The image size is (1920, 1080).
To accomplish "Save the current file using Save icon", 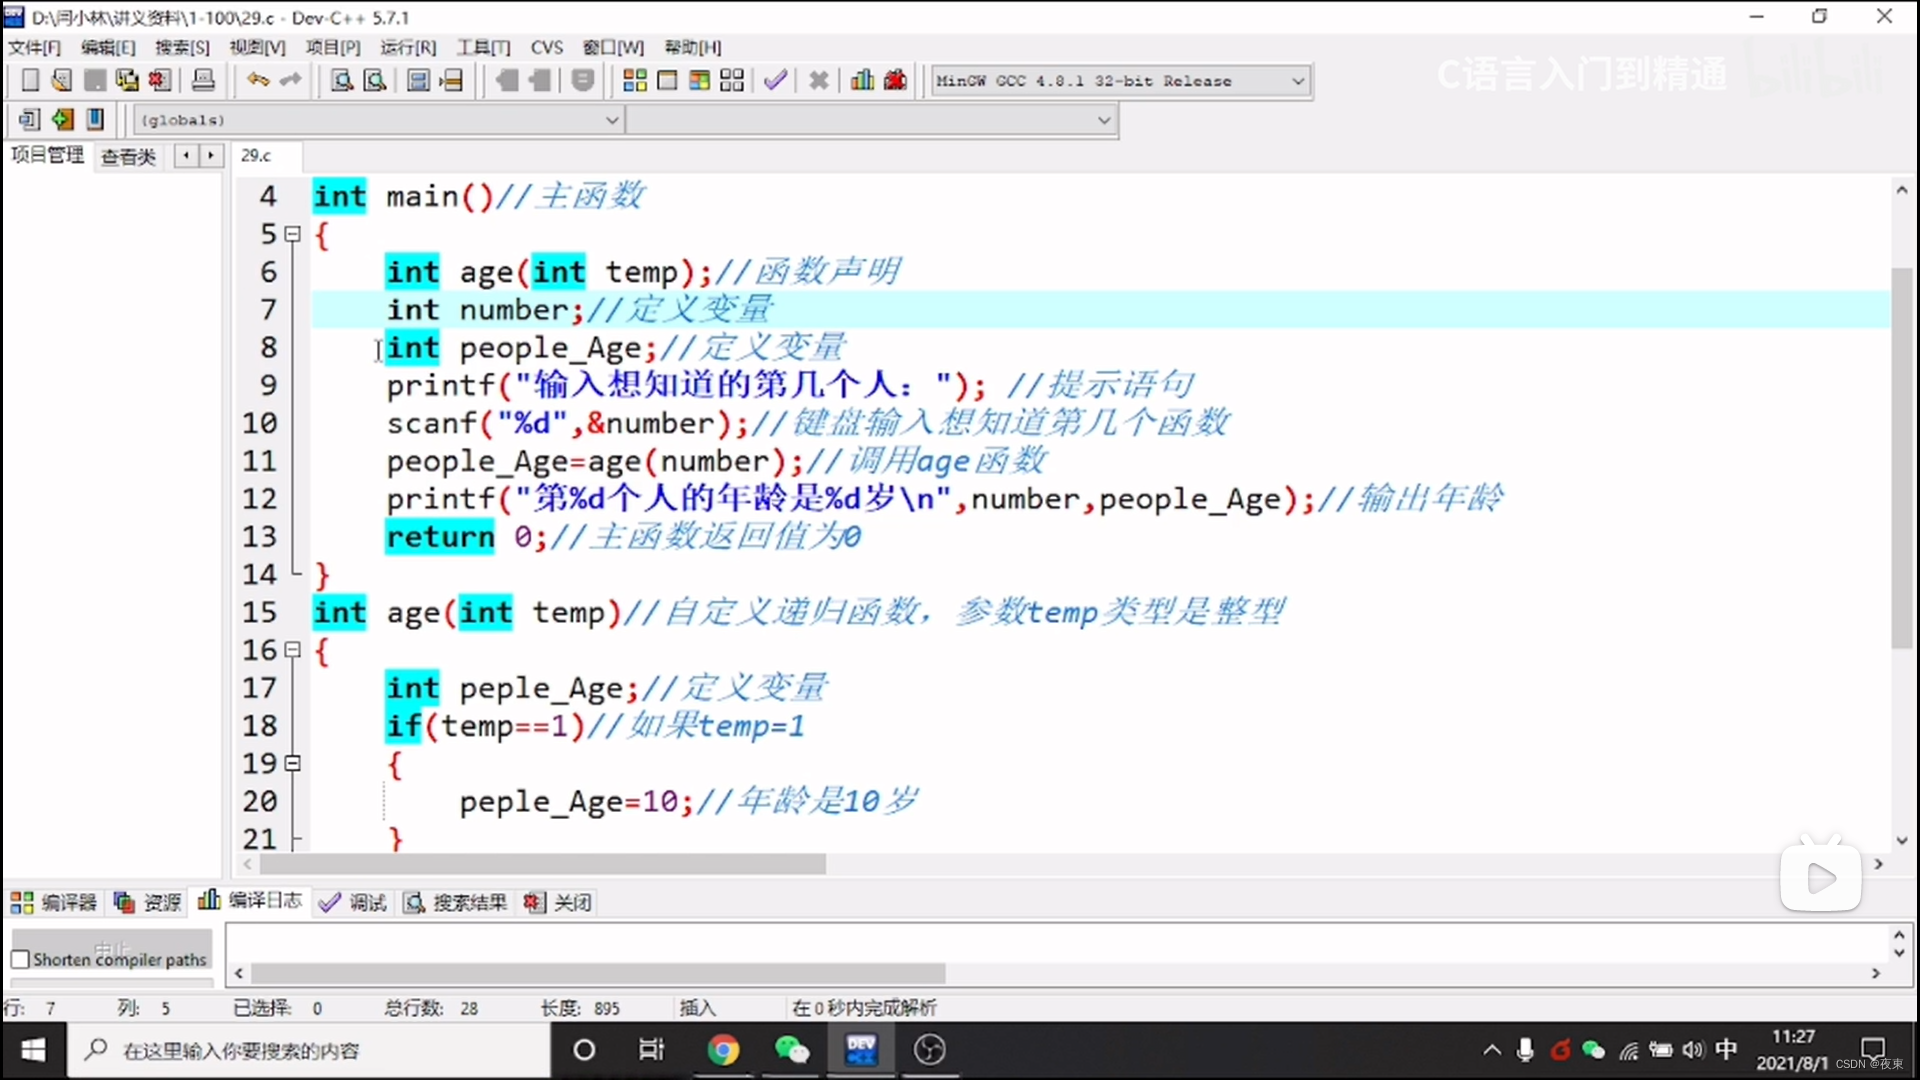I will (95, 80).
